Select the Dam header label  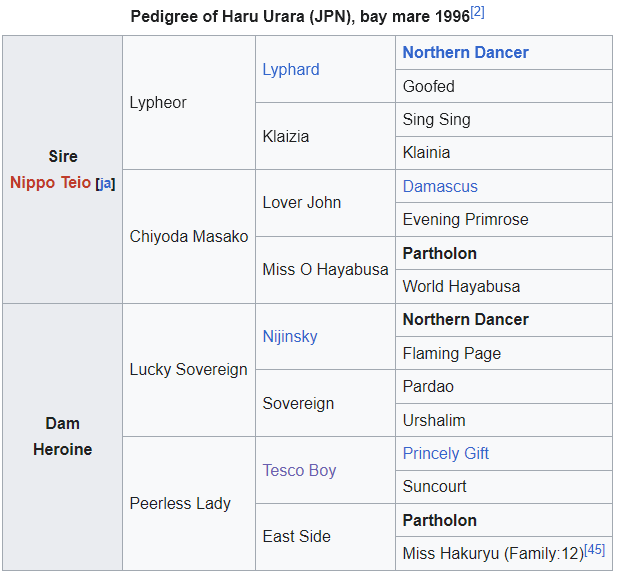(x=63, y=424)
